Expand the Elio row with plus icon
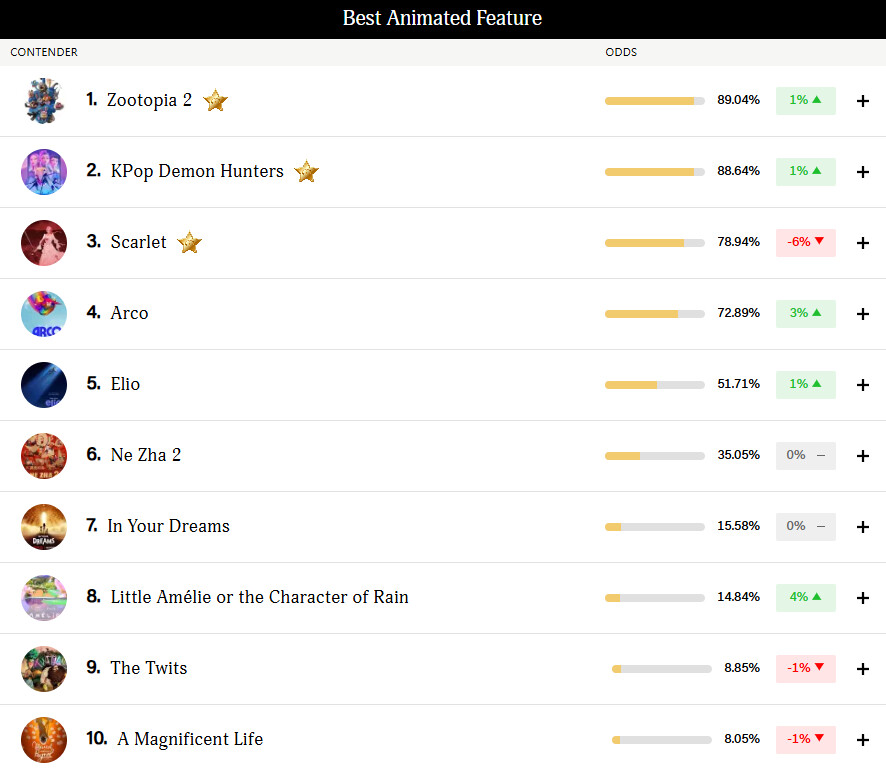 (x=863, y=385)
